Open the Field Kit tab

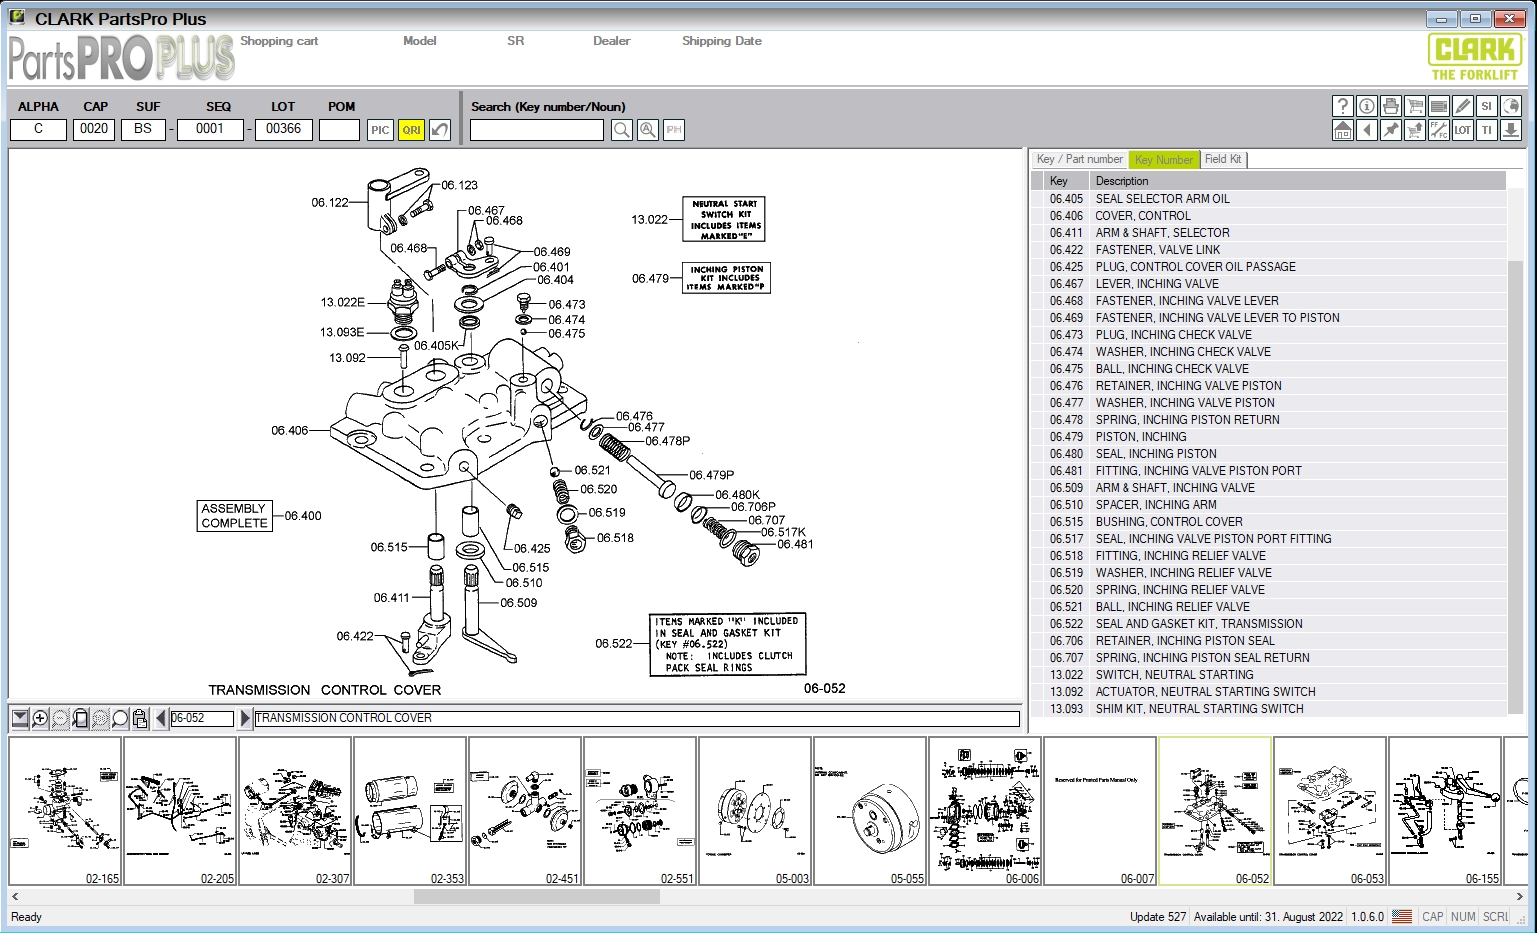click(x=1223, y=159)
